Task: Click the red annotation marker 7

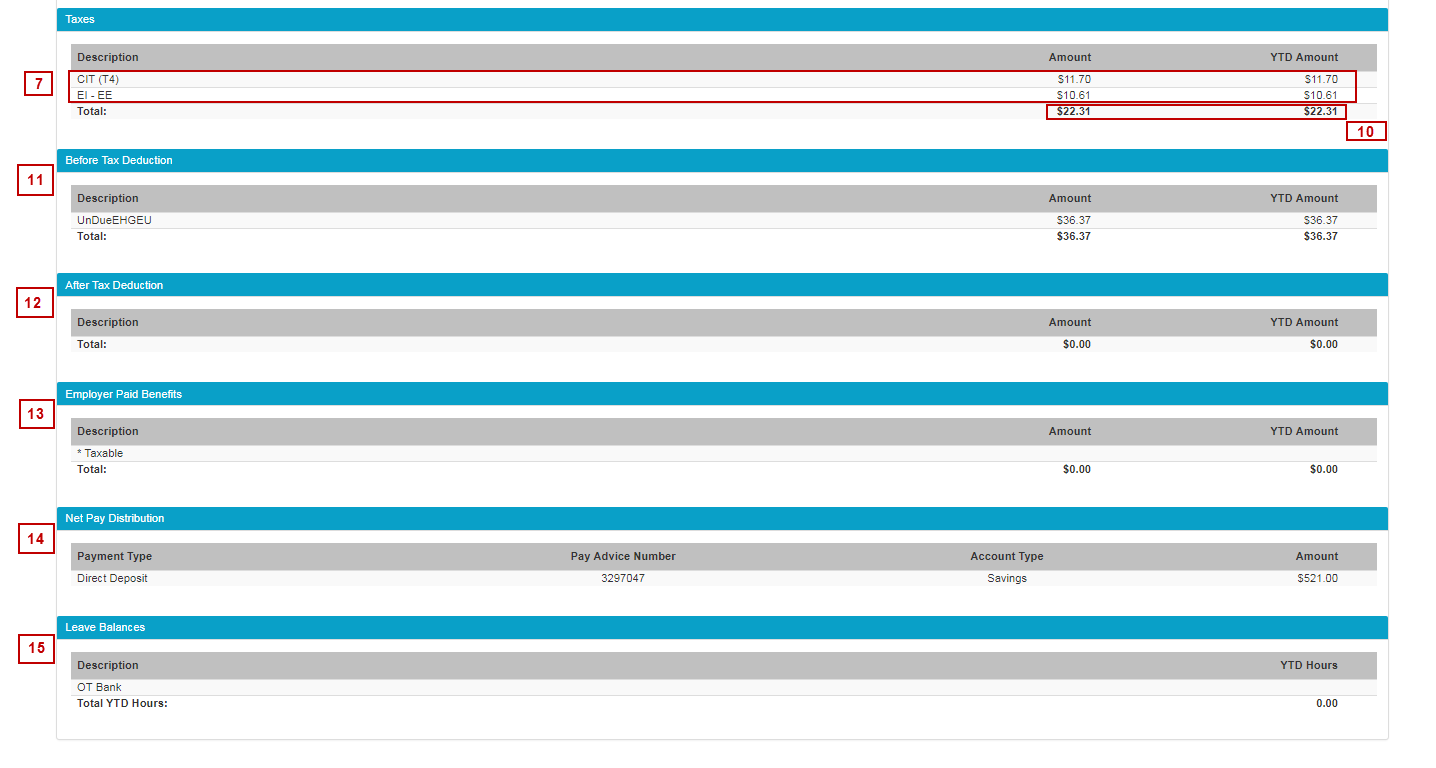Action: pos(38,84)
